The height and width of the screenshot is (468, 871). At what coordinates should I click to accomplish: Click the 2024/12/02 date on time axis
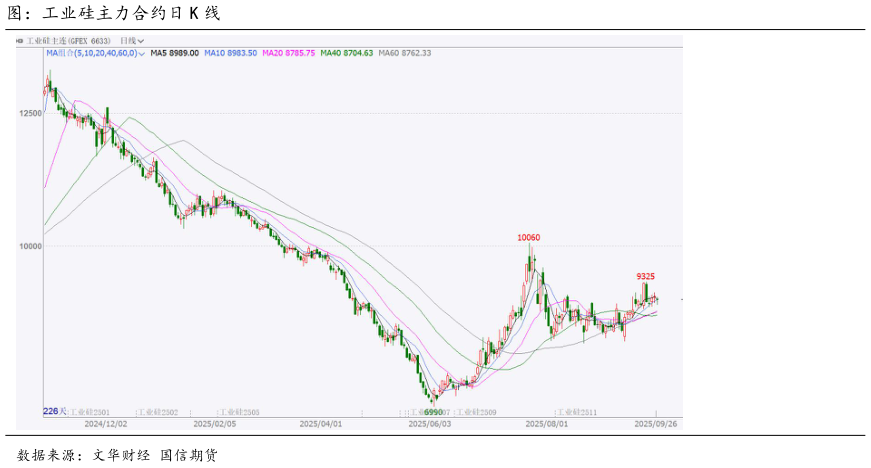pyautogui.click(x=105, y=424)
